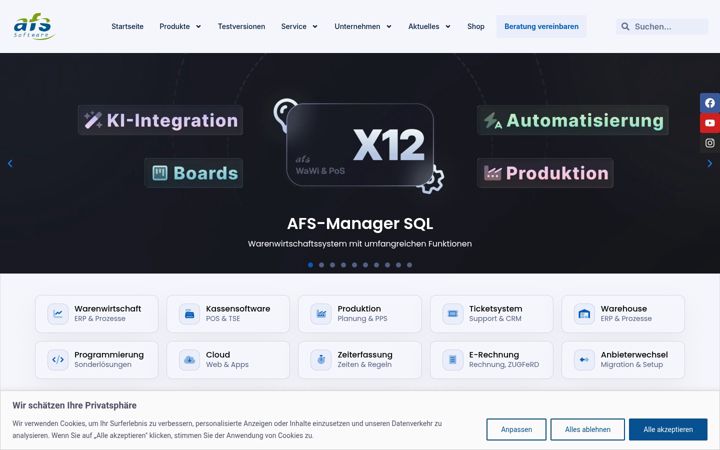Click Beratung vereinbaren button
720x450 pixels.
point(541,27)
